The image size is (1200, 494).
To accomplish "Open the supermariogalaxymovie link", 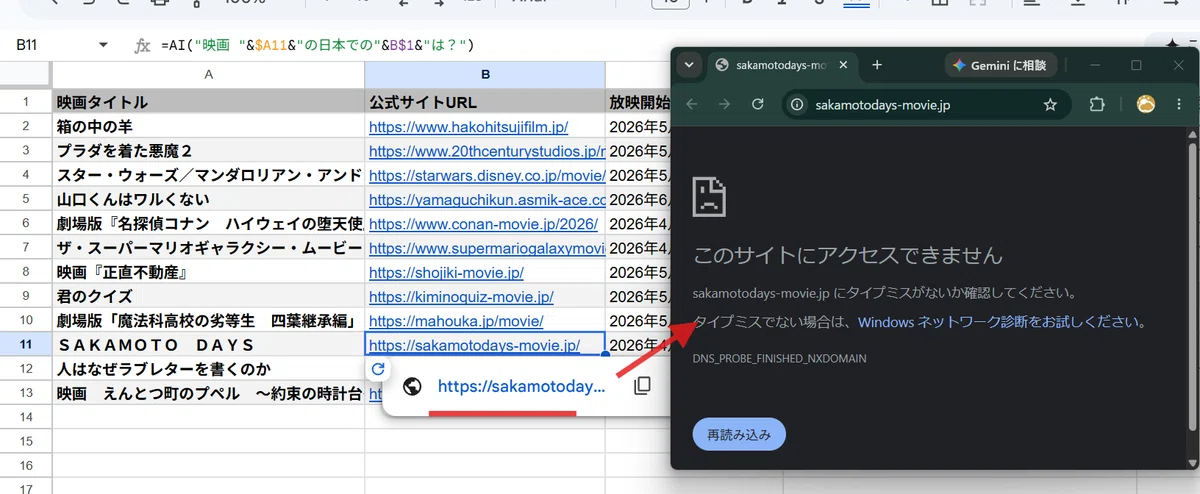I will point(487,248).
